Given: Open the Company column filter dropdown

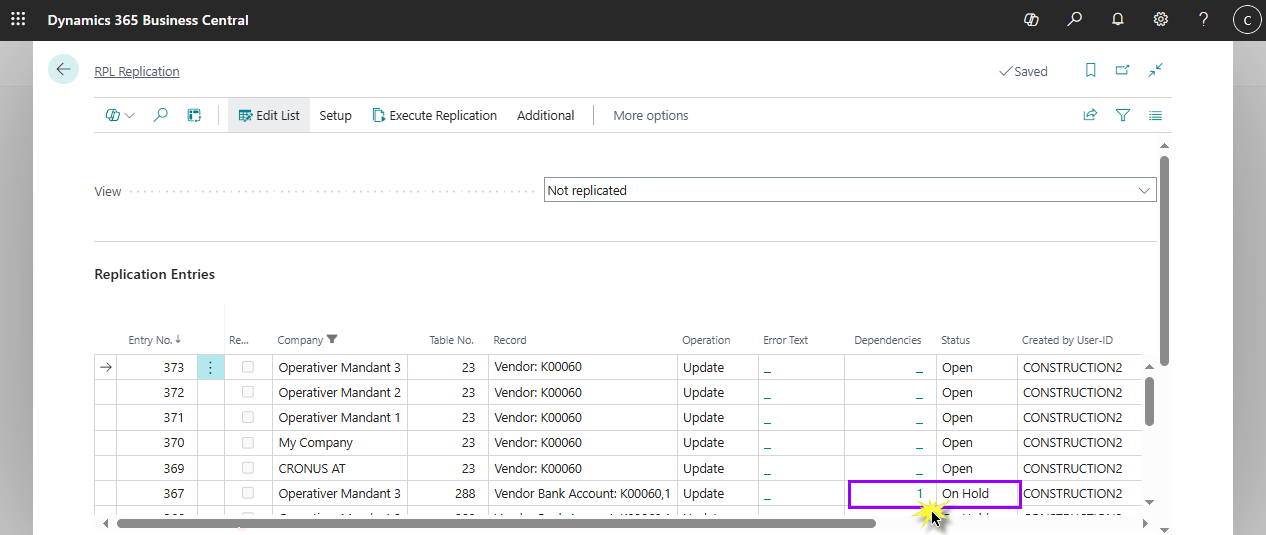Looking at the screenshot, I should [x=308, y=340].
